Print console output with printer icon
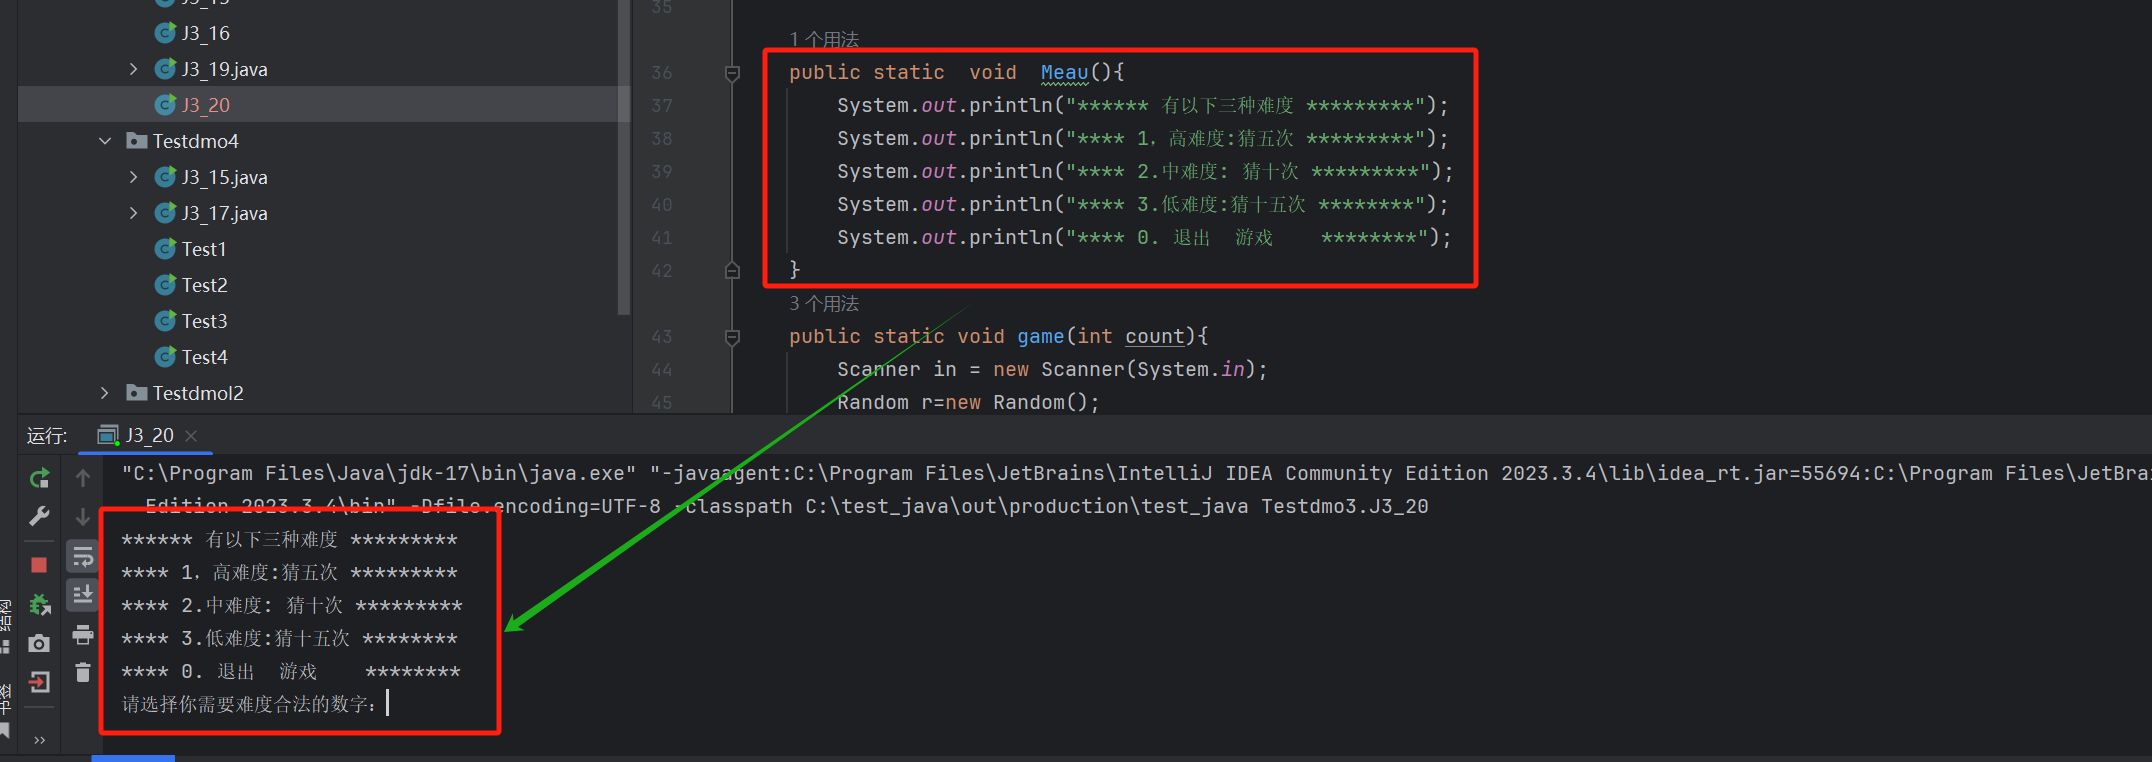Viewport: 2152px width, 762px height. click(x=83, y=634)
